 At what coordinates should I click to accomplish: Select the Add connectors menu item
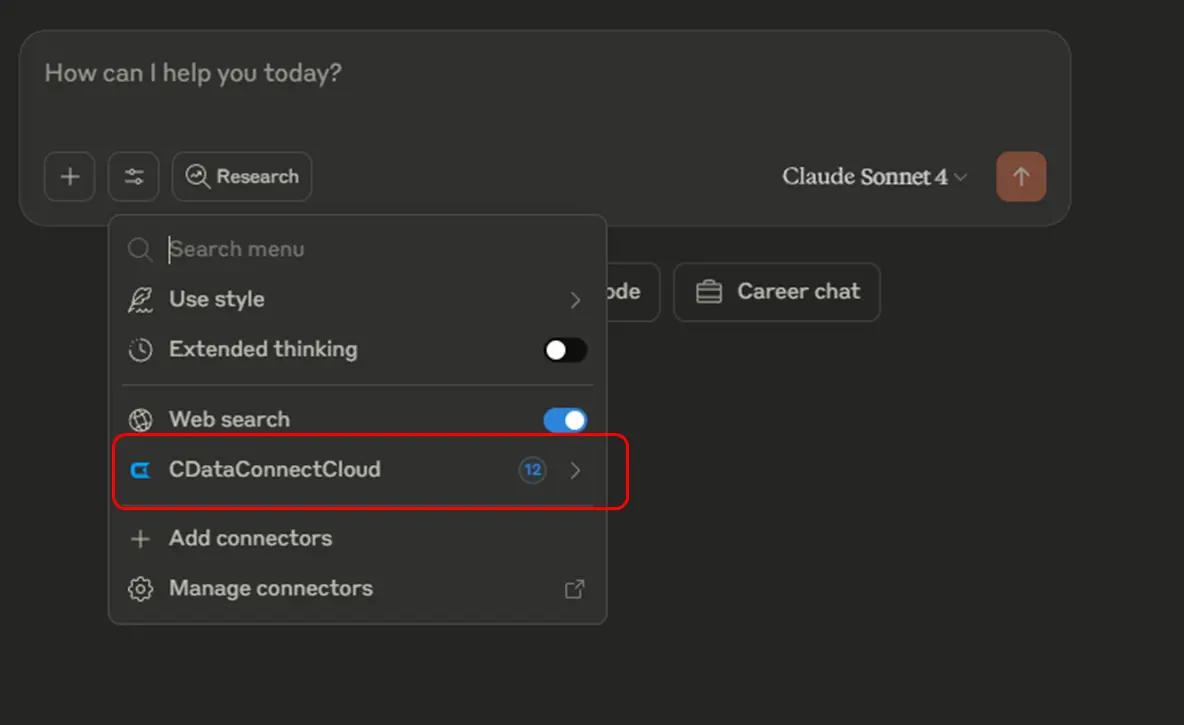tap(250, 539)
